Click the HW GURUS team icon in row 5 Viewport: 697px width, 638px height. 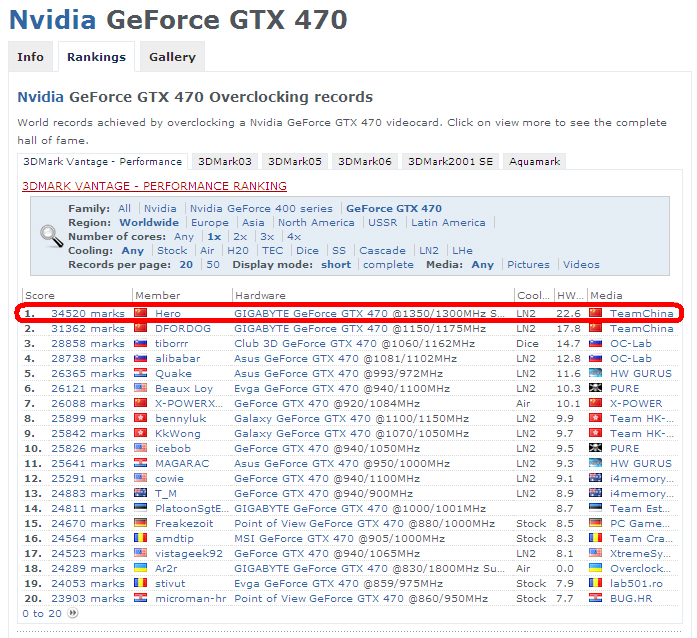[x=595, y=373]
